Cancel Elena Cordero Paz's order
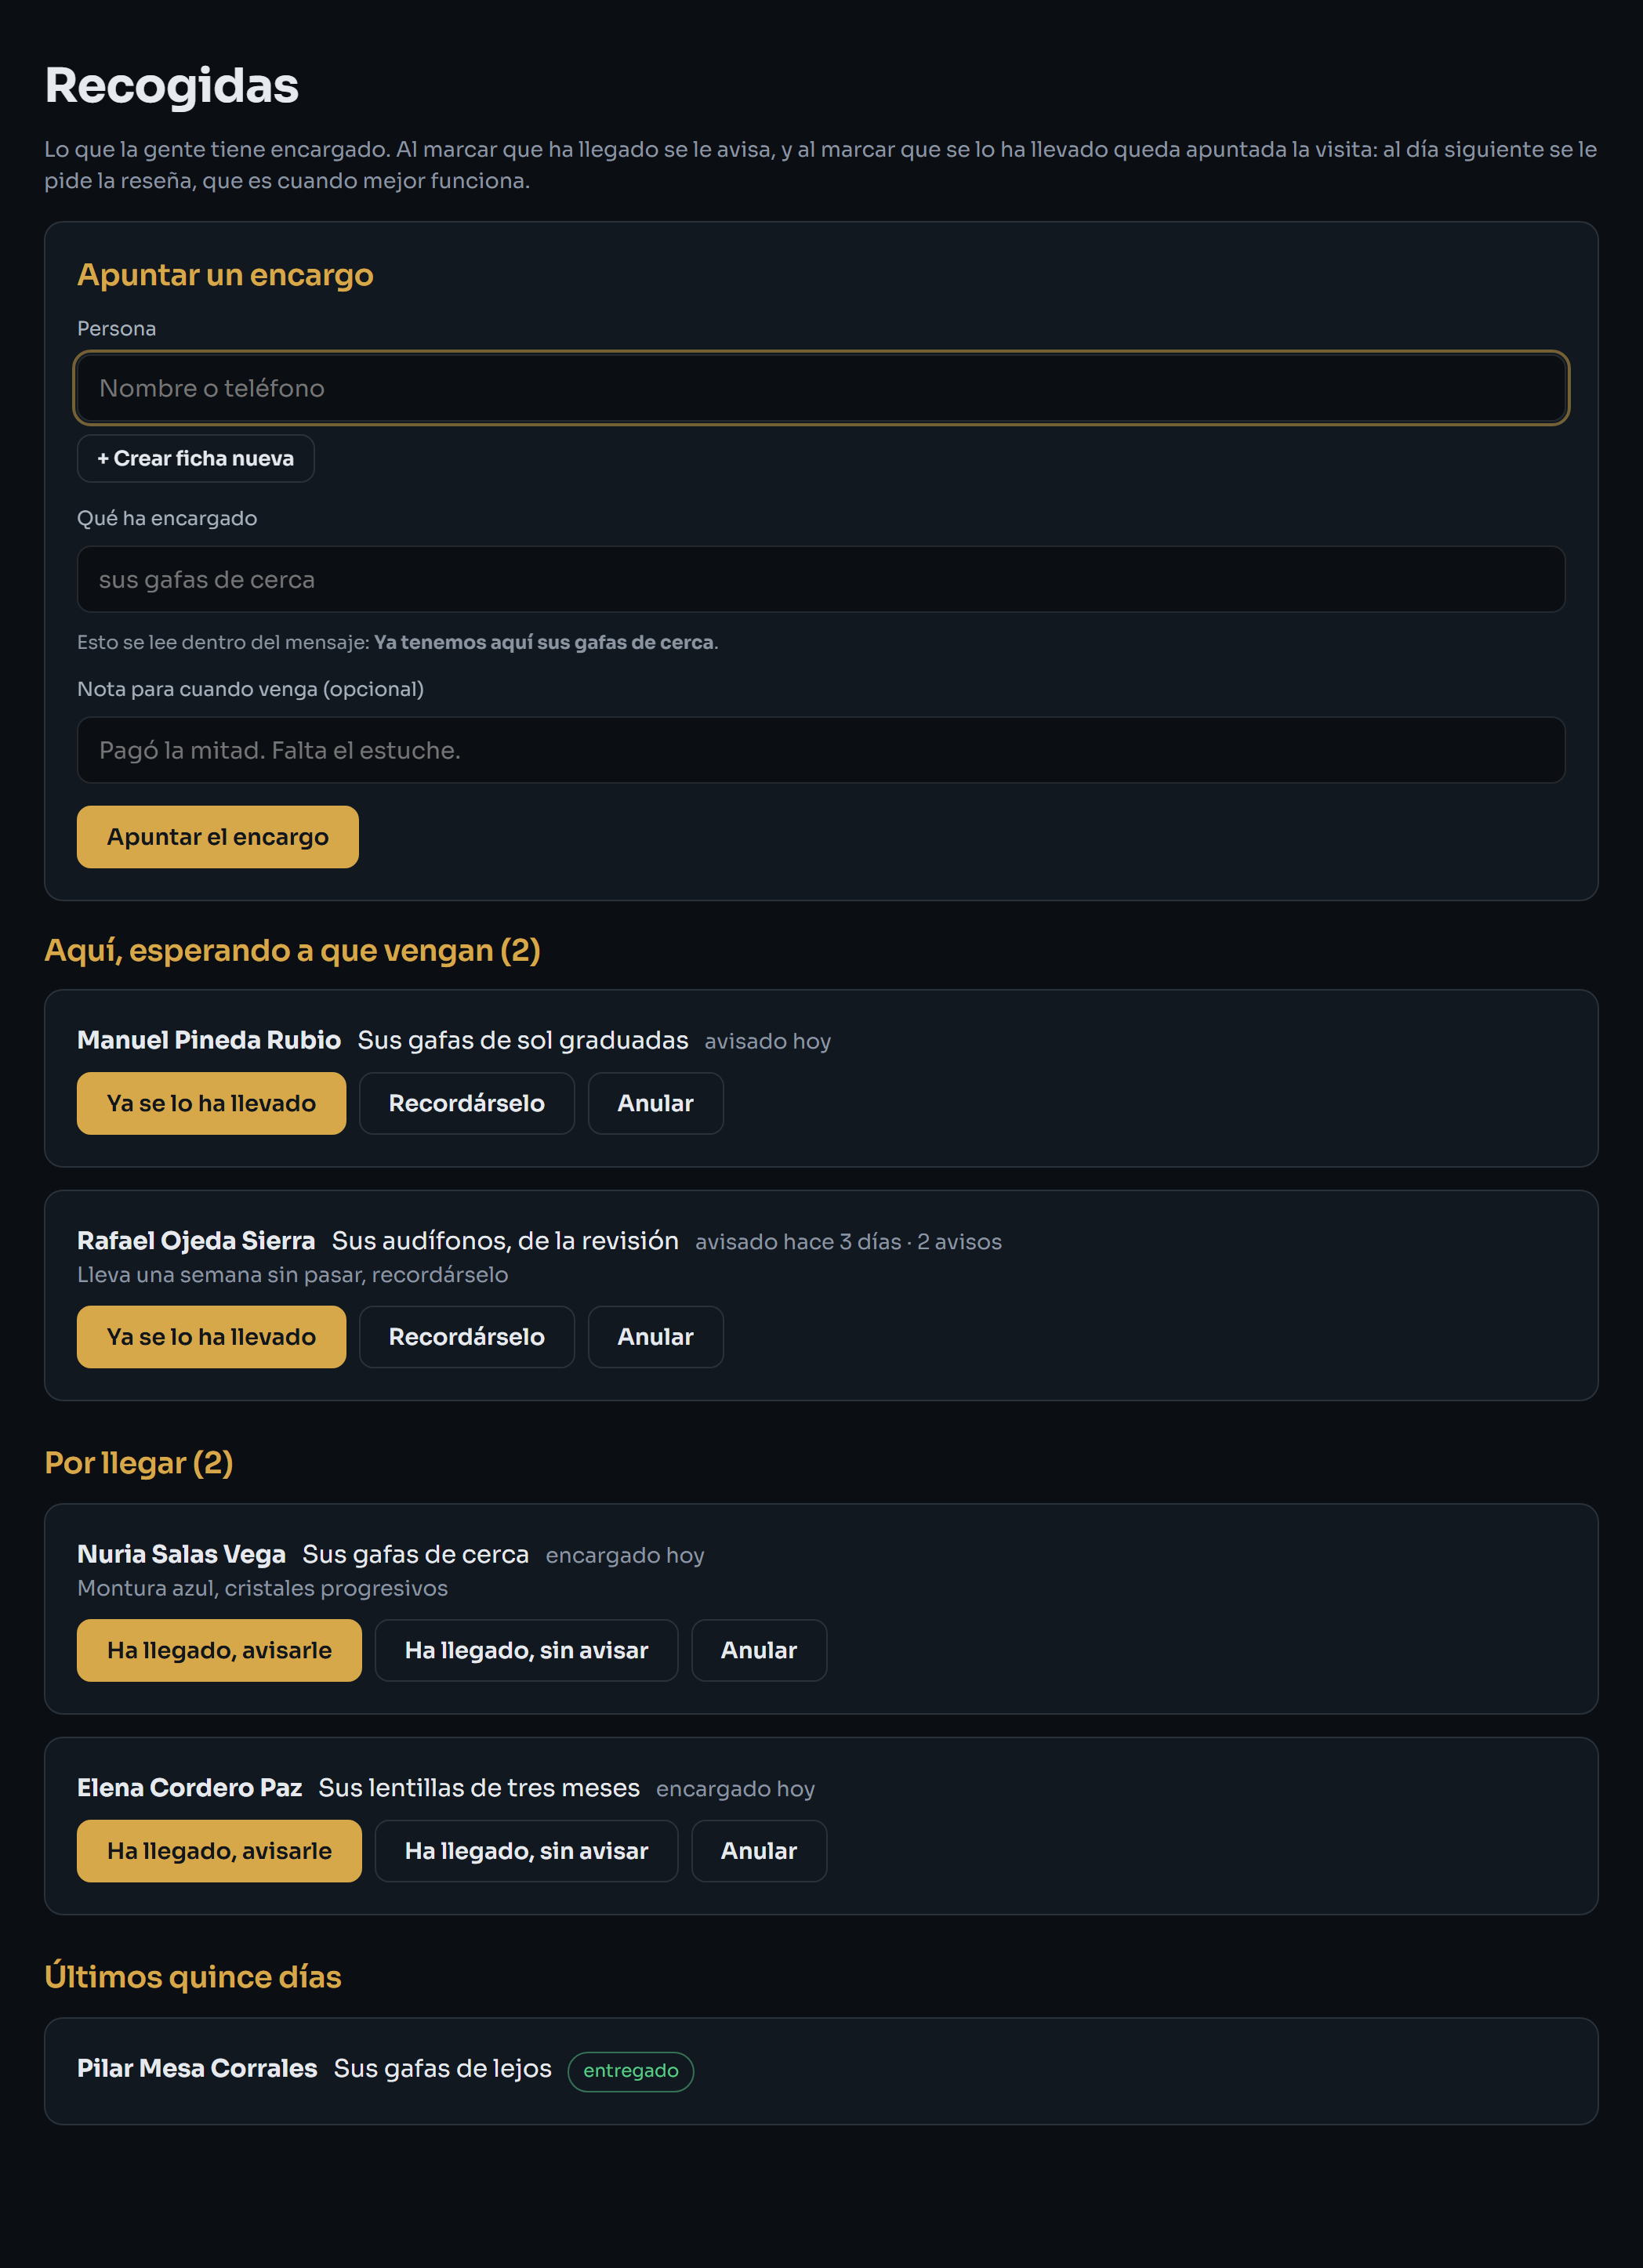This screenshot has width=1643, height=2268. pyautogui.click(x=759, y=1851)
